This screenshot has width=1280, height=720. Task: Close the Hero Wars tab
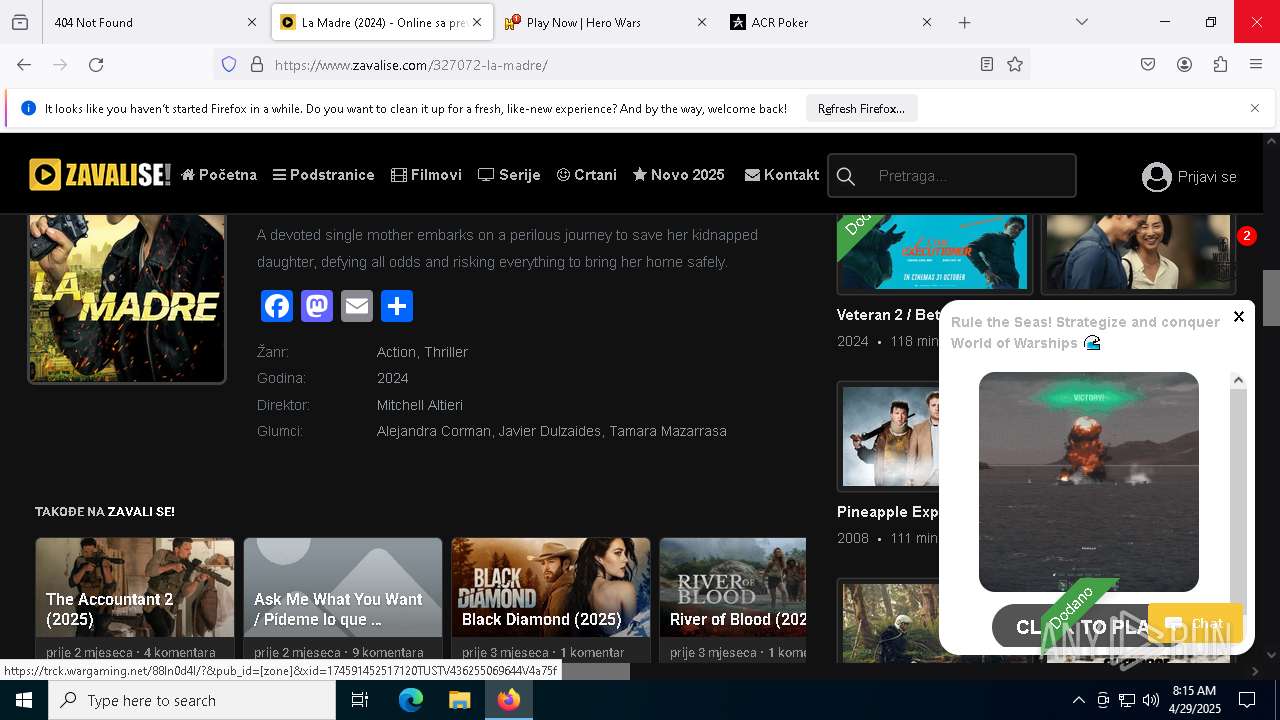pyautogui.click(x=702, y=22)
